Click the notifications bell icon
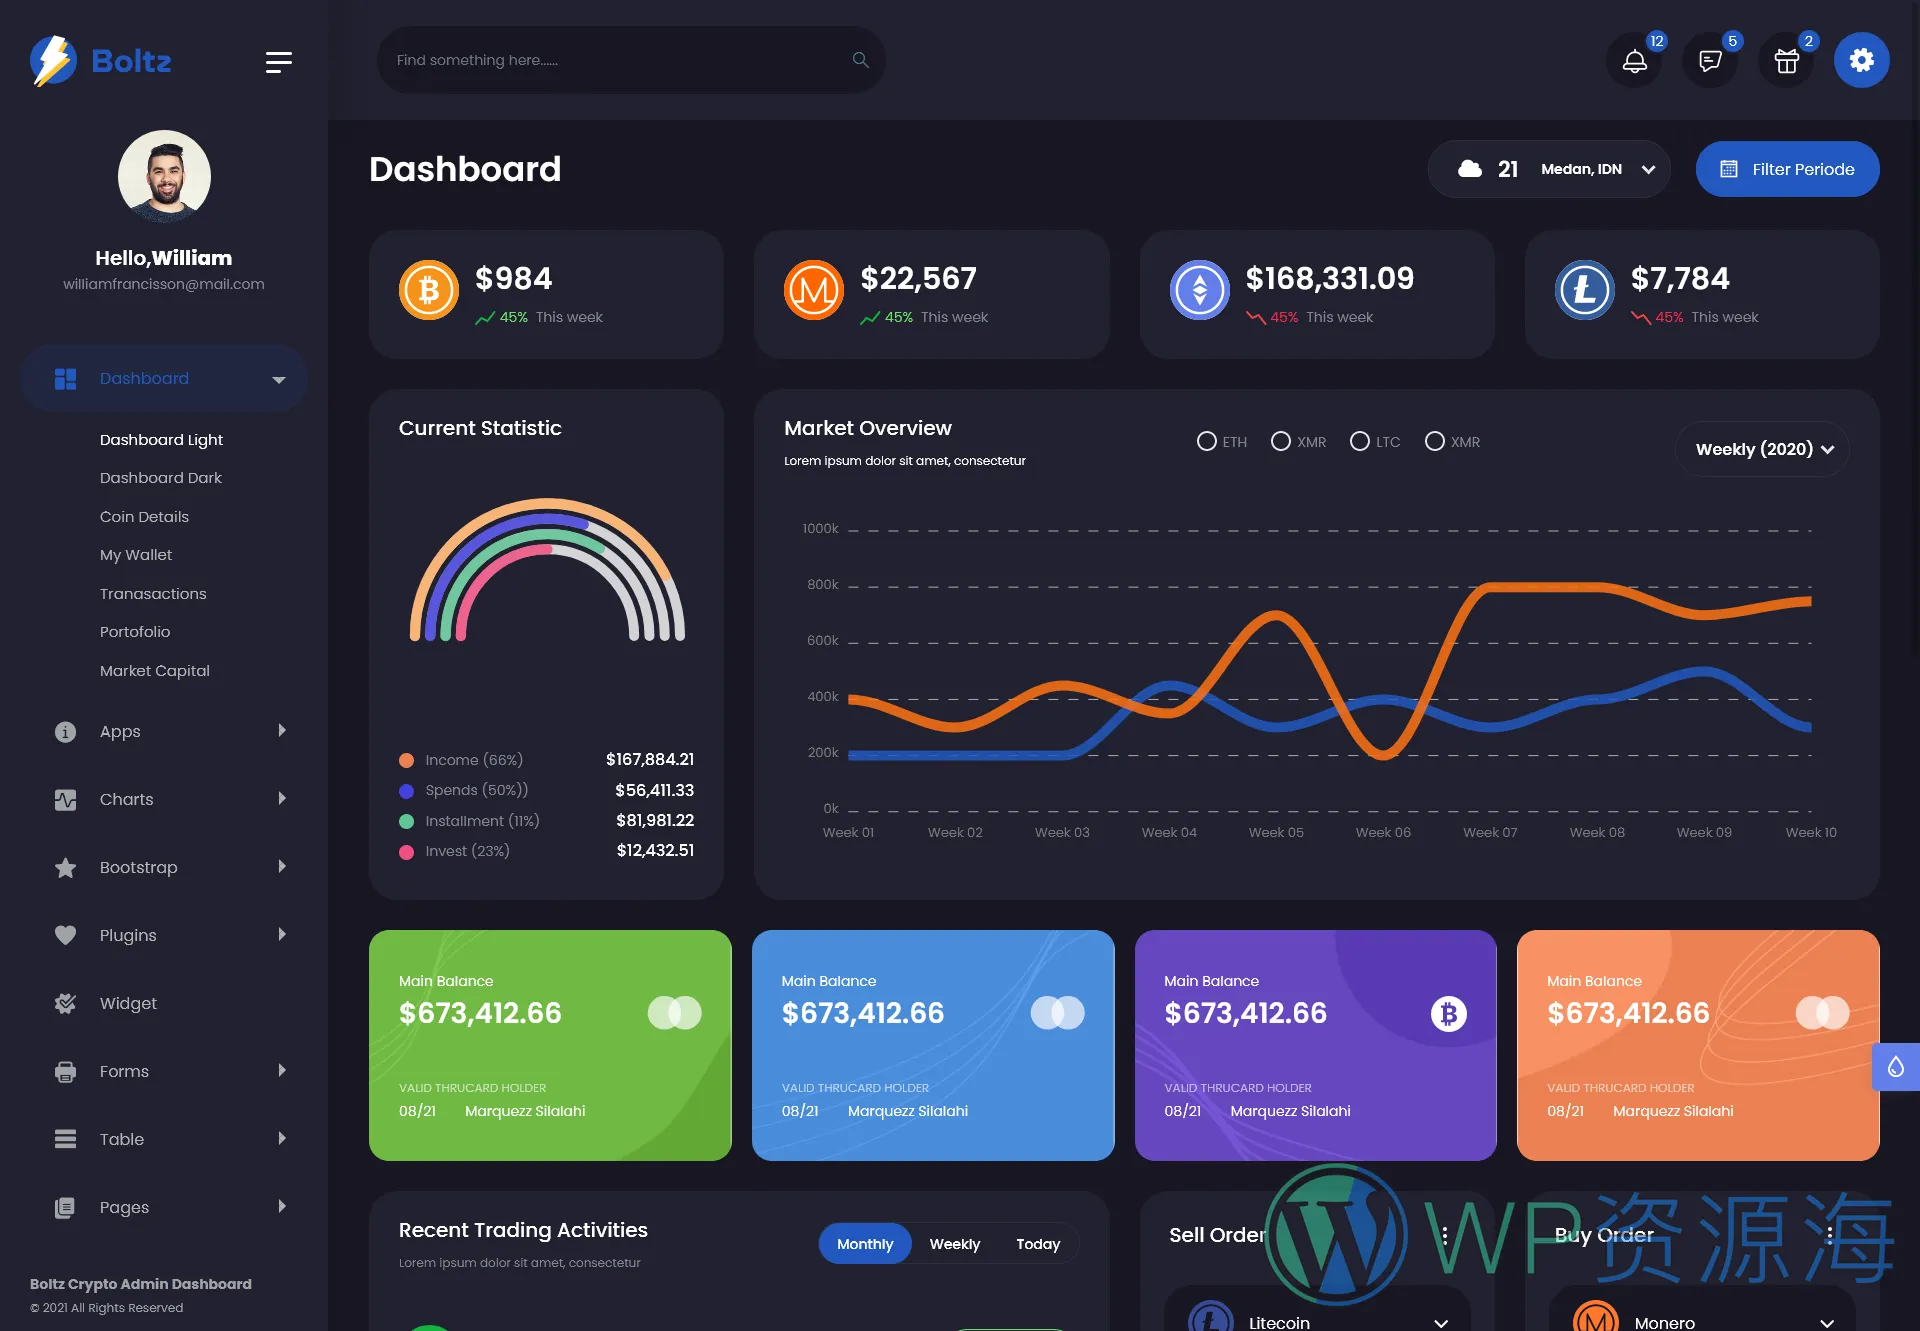This screenshot has width=1920, height=1331. [x=1634, y=60]
